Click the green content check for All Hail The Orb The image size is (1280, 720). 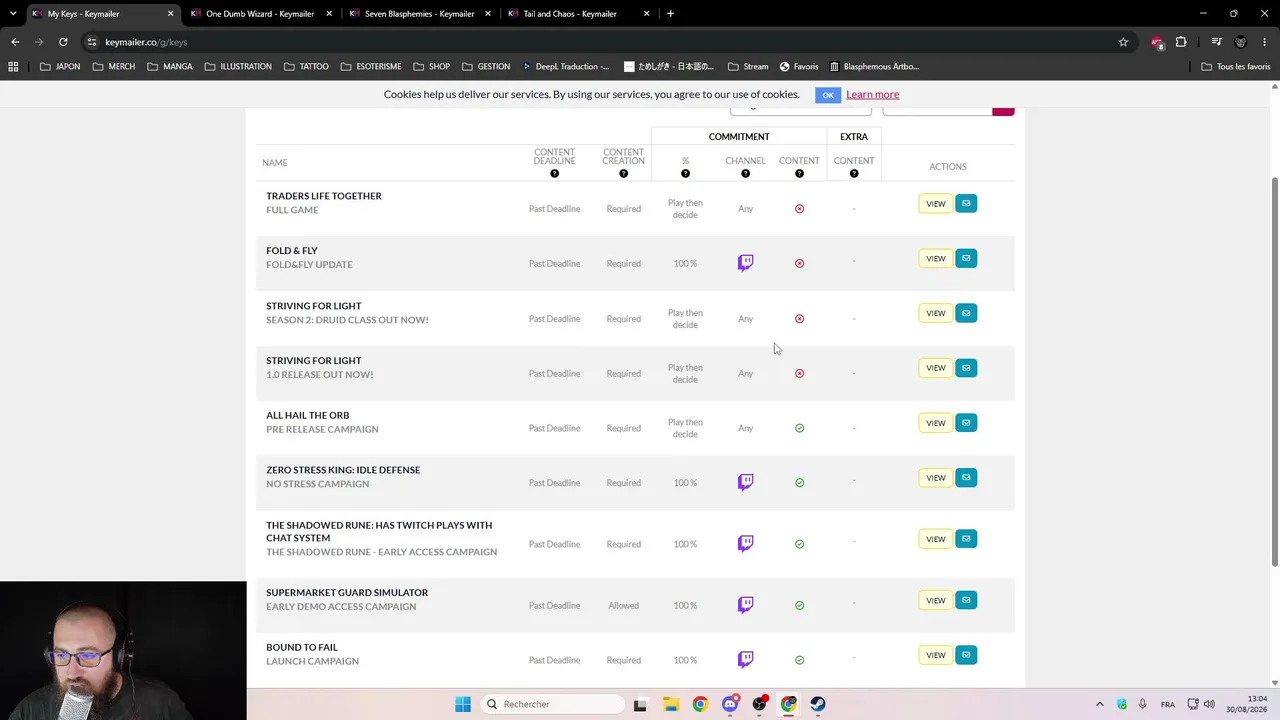tap(799, 428)
